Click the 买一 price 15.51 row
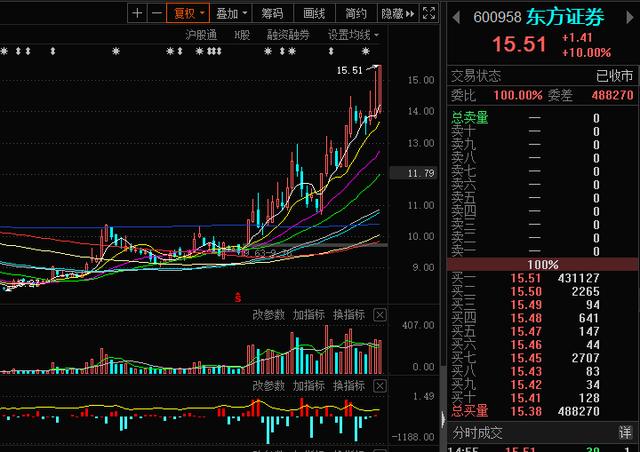640x452 pixels. pos(543,278)
